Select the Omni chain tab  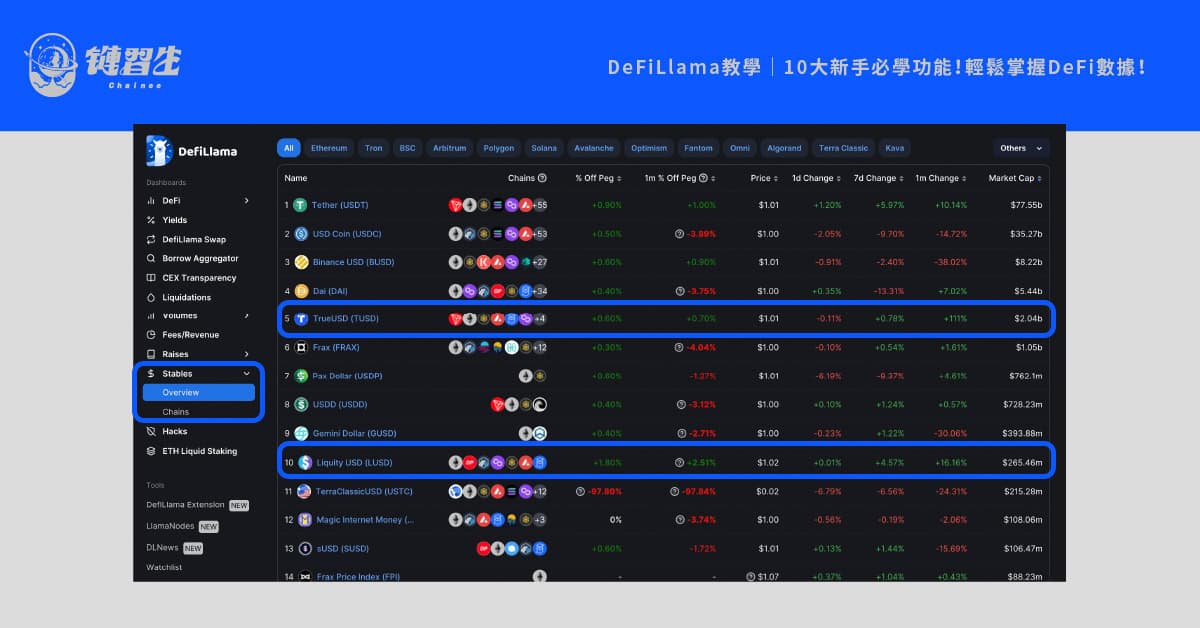click(740, 148)
